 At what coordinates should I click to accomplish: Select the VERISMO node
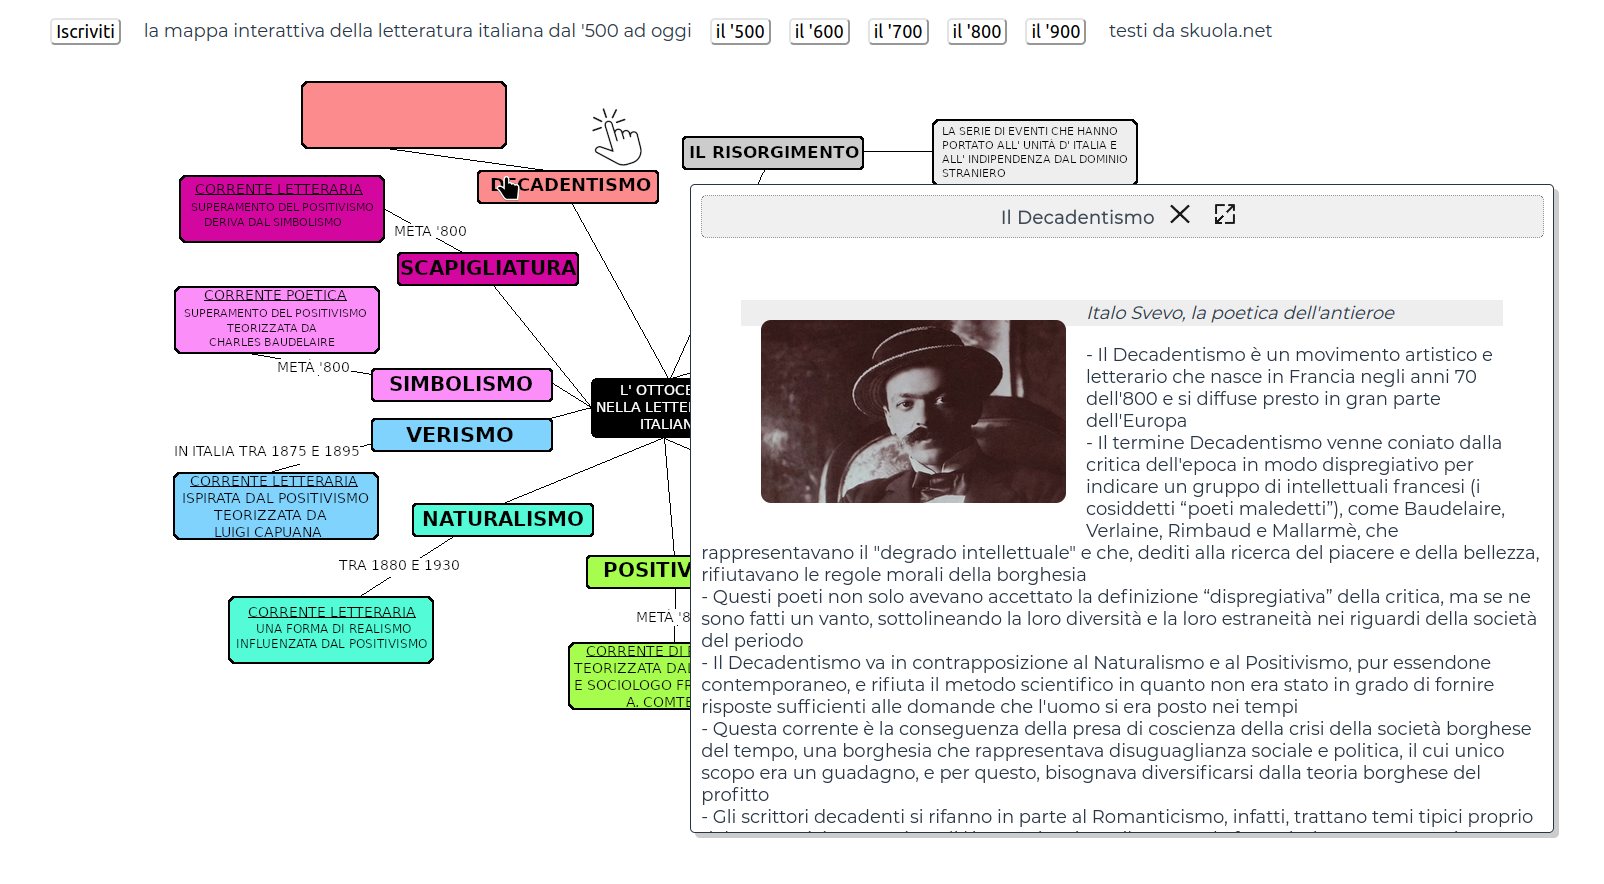(461, 435)
